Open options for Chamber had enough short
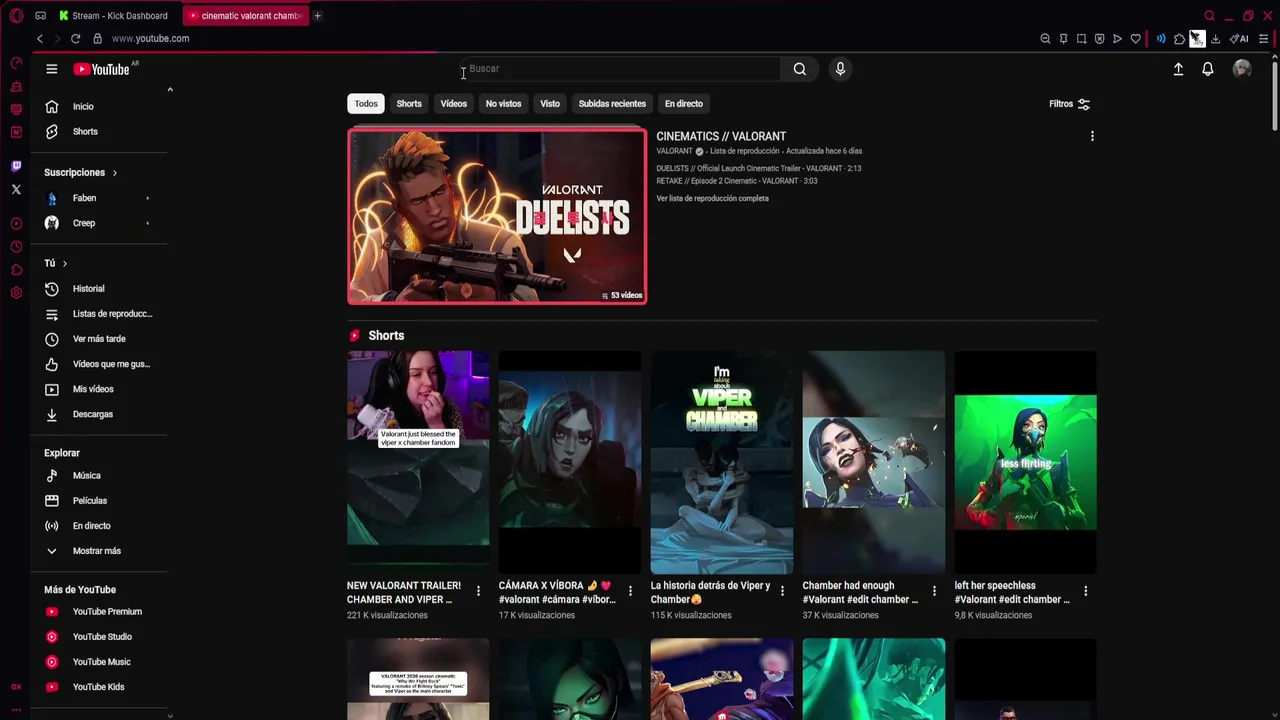 [934, 591]
